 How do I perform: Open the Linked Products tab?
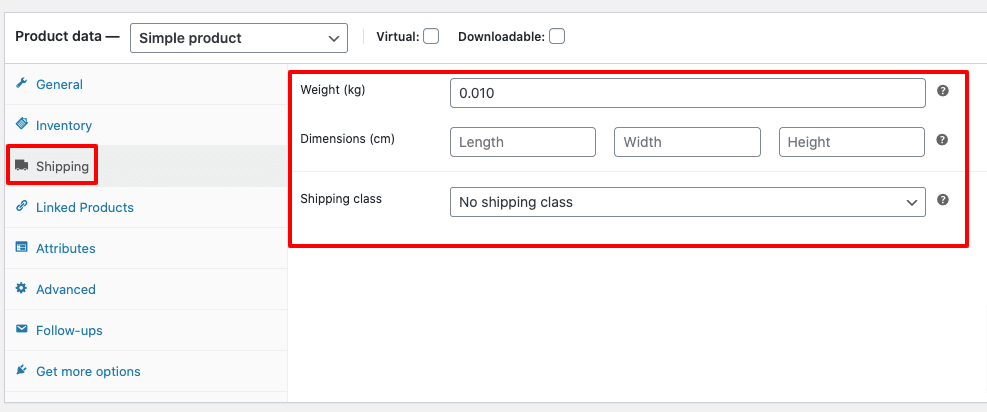[x=84, y=207]
